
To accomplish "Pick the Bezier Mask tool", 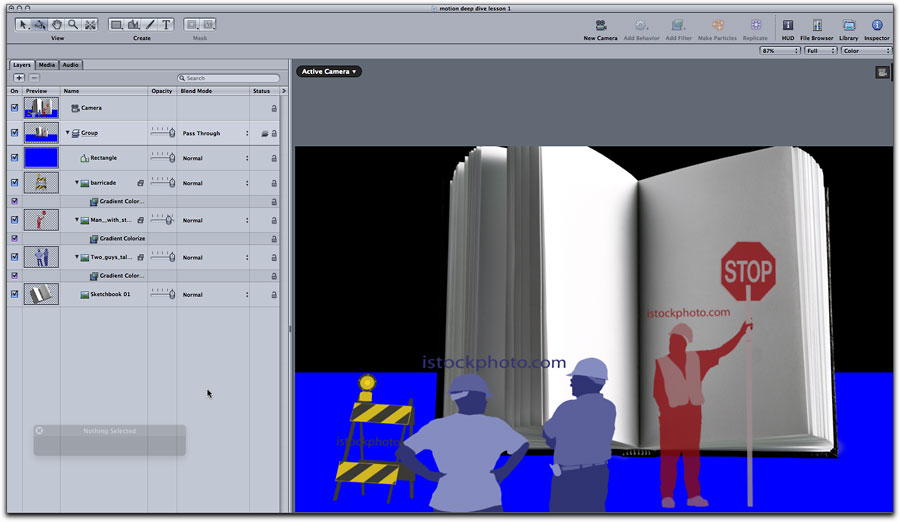I will [x=208, y=25].
